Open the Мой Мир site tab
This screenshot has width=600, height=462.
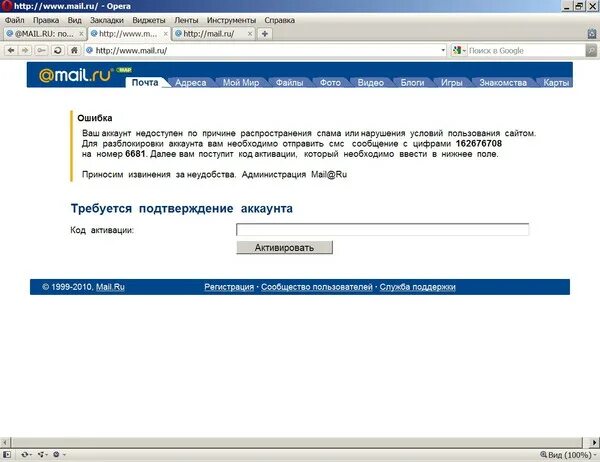point(241,82)
